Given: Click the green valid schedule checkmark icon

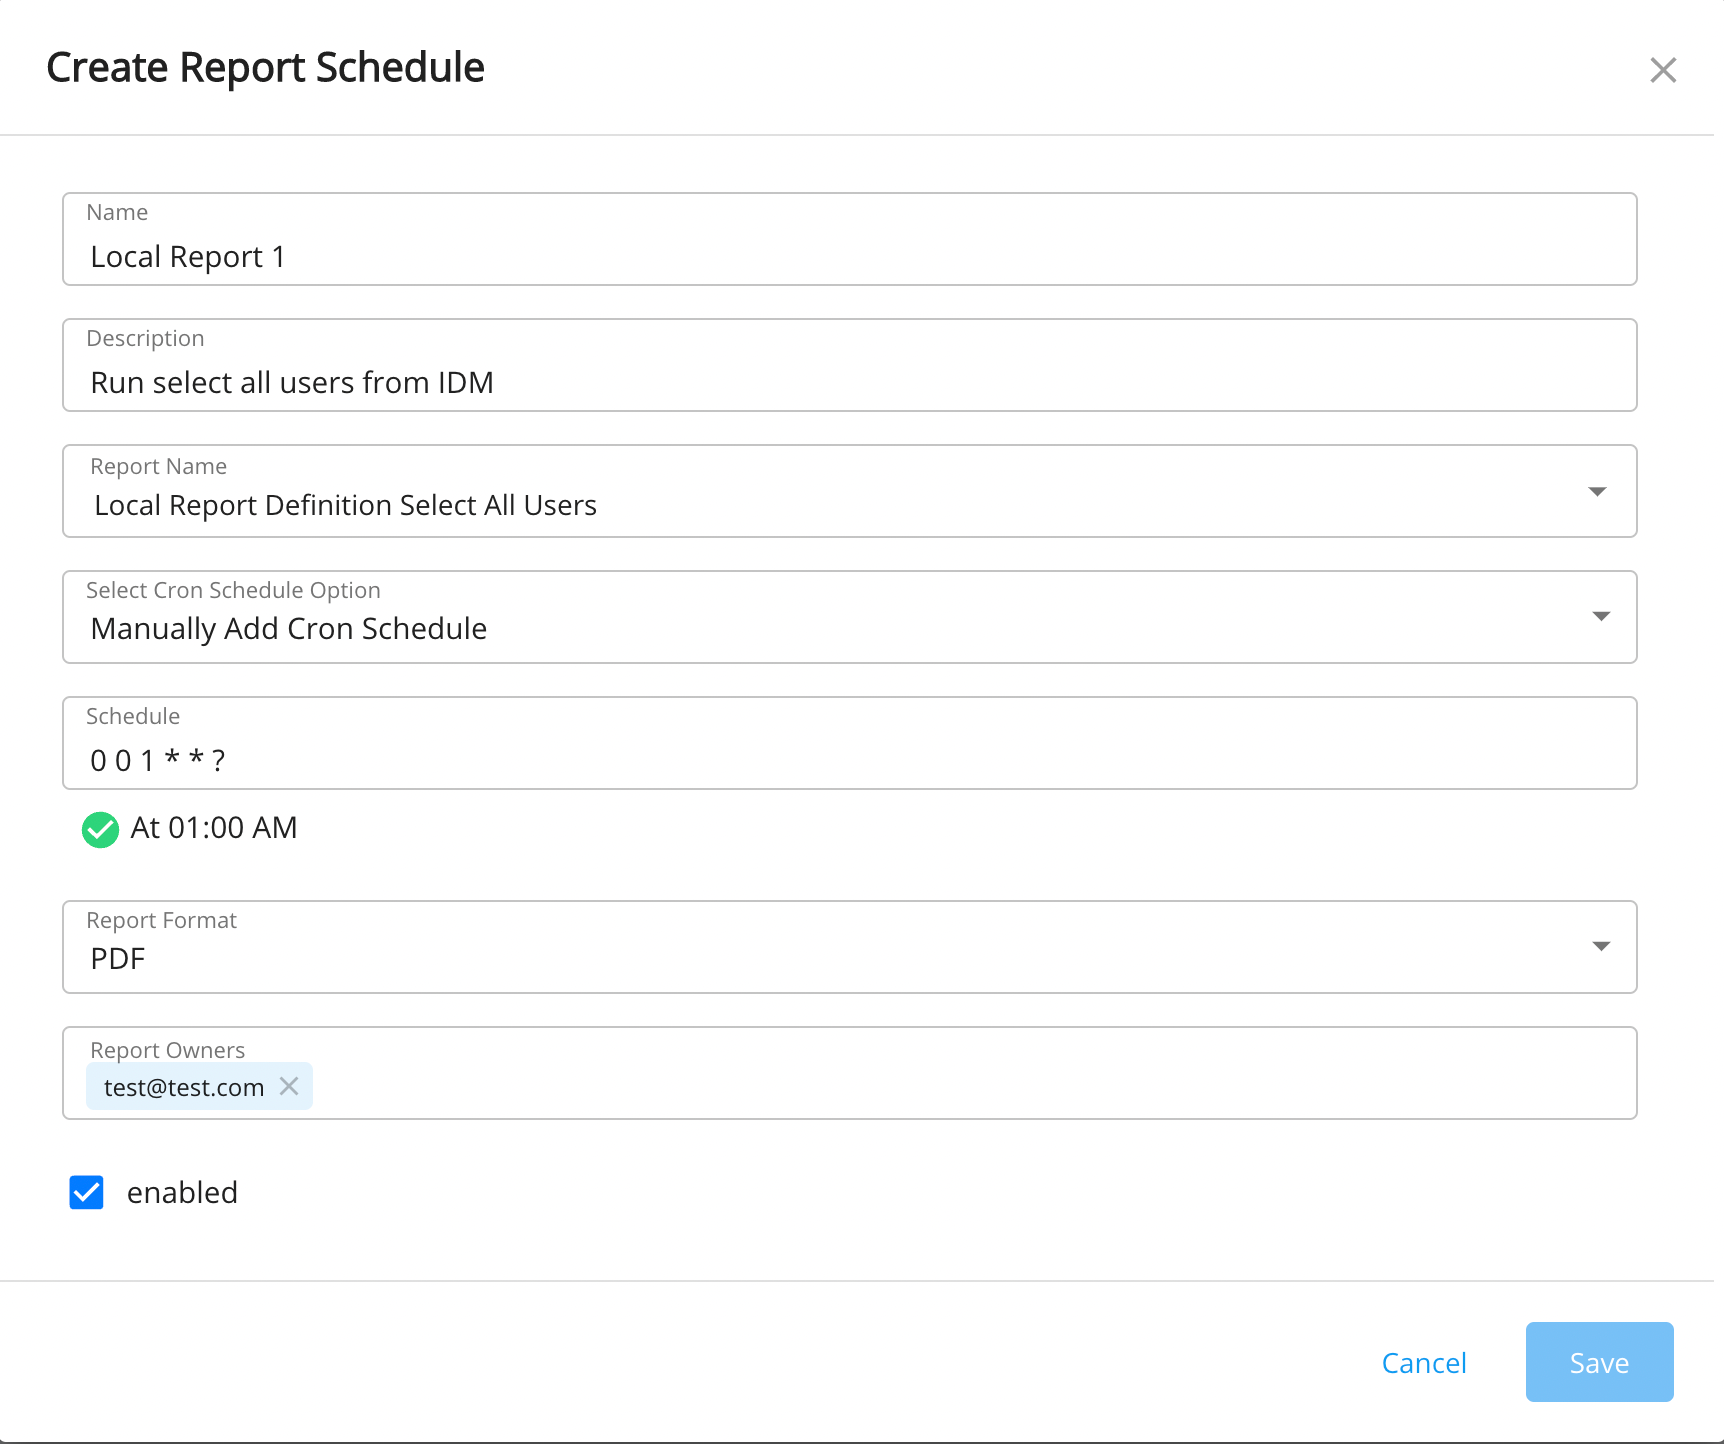Looking at the screenshot, I should tap(100, 829).
